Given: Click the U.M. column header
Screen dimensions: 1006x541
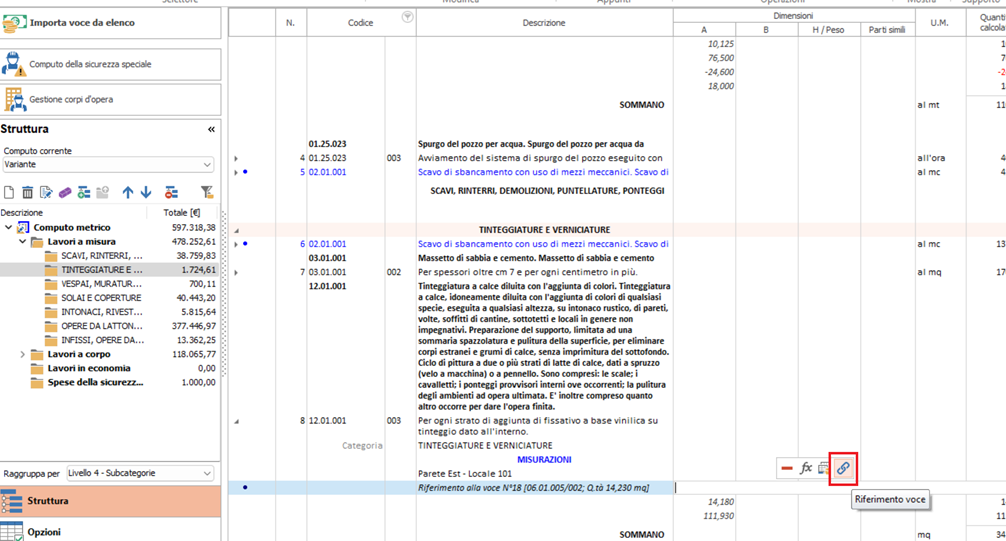Looking at the screenshot, I should (x=940, y=22).
